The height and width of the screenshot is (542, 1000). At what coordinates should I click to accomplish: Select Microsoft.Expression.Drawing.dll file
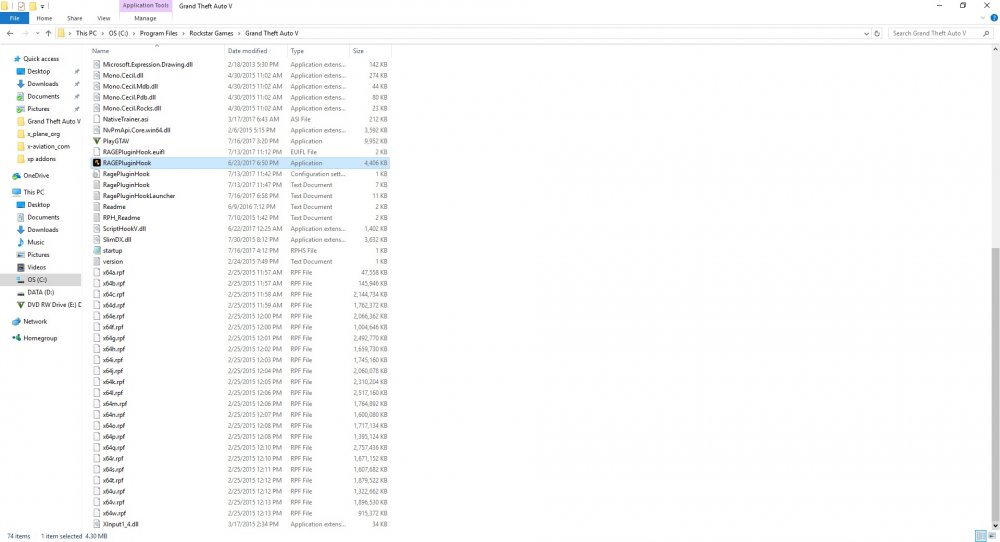tap(147, 64)
